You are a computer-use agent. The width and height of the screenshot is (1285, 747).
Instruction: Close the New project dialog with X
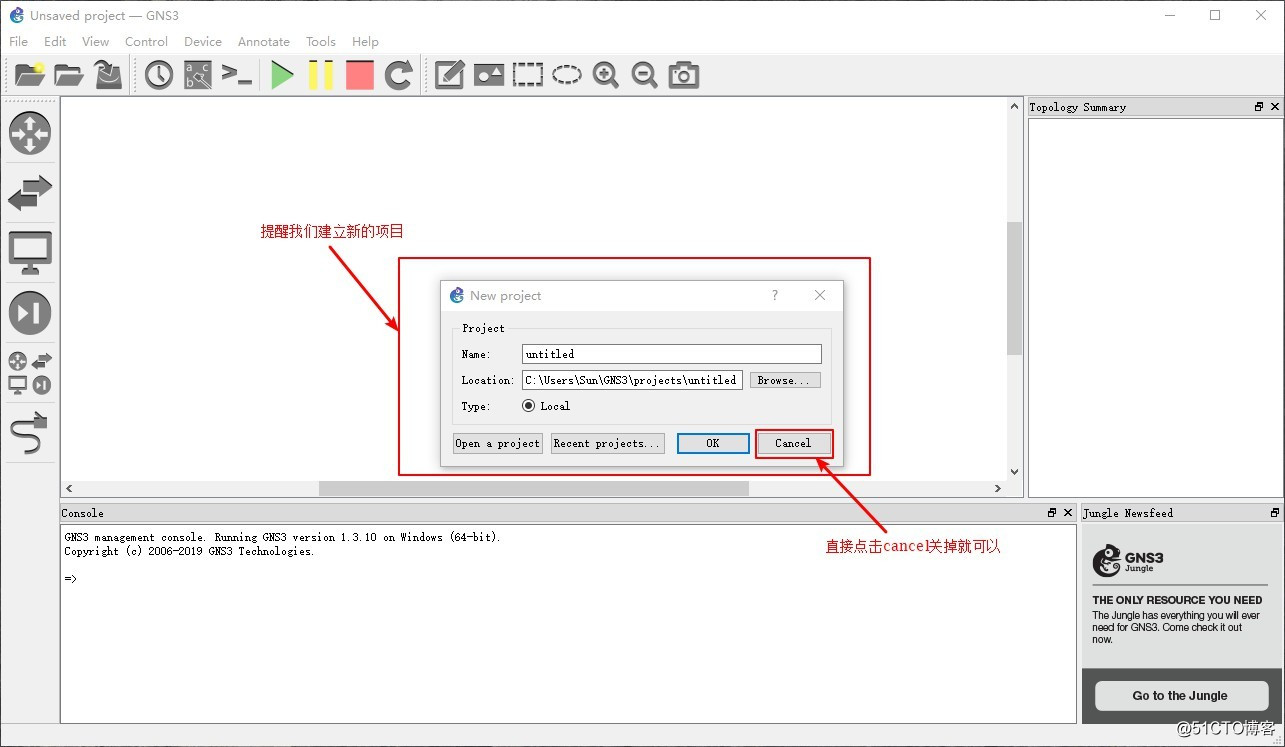click(820, 295)
